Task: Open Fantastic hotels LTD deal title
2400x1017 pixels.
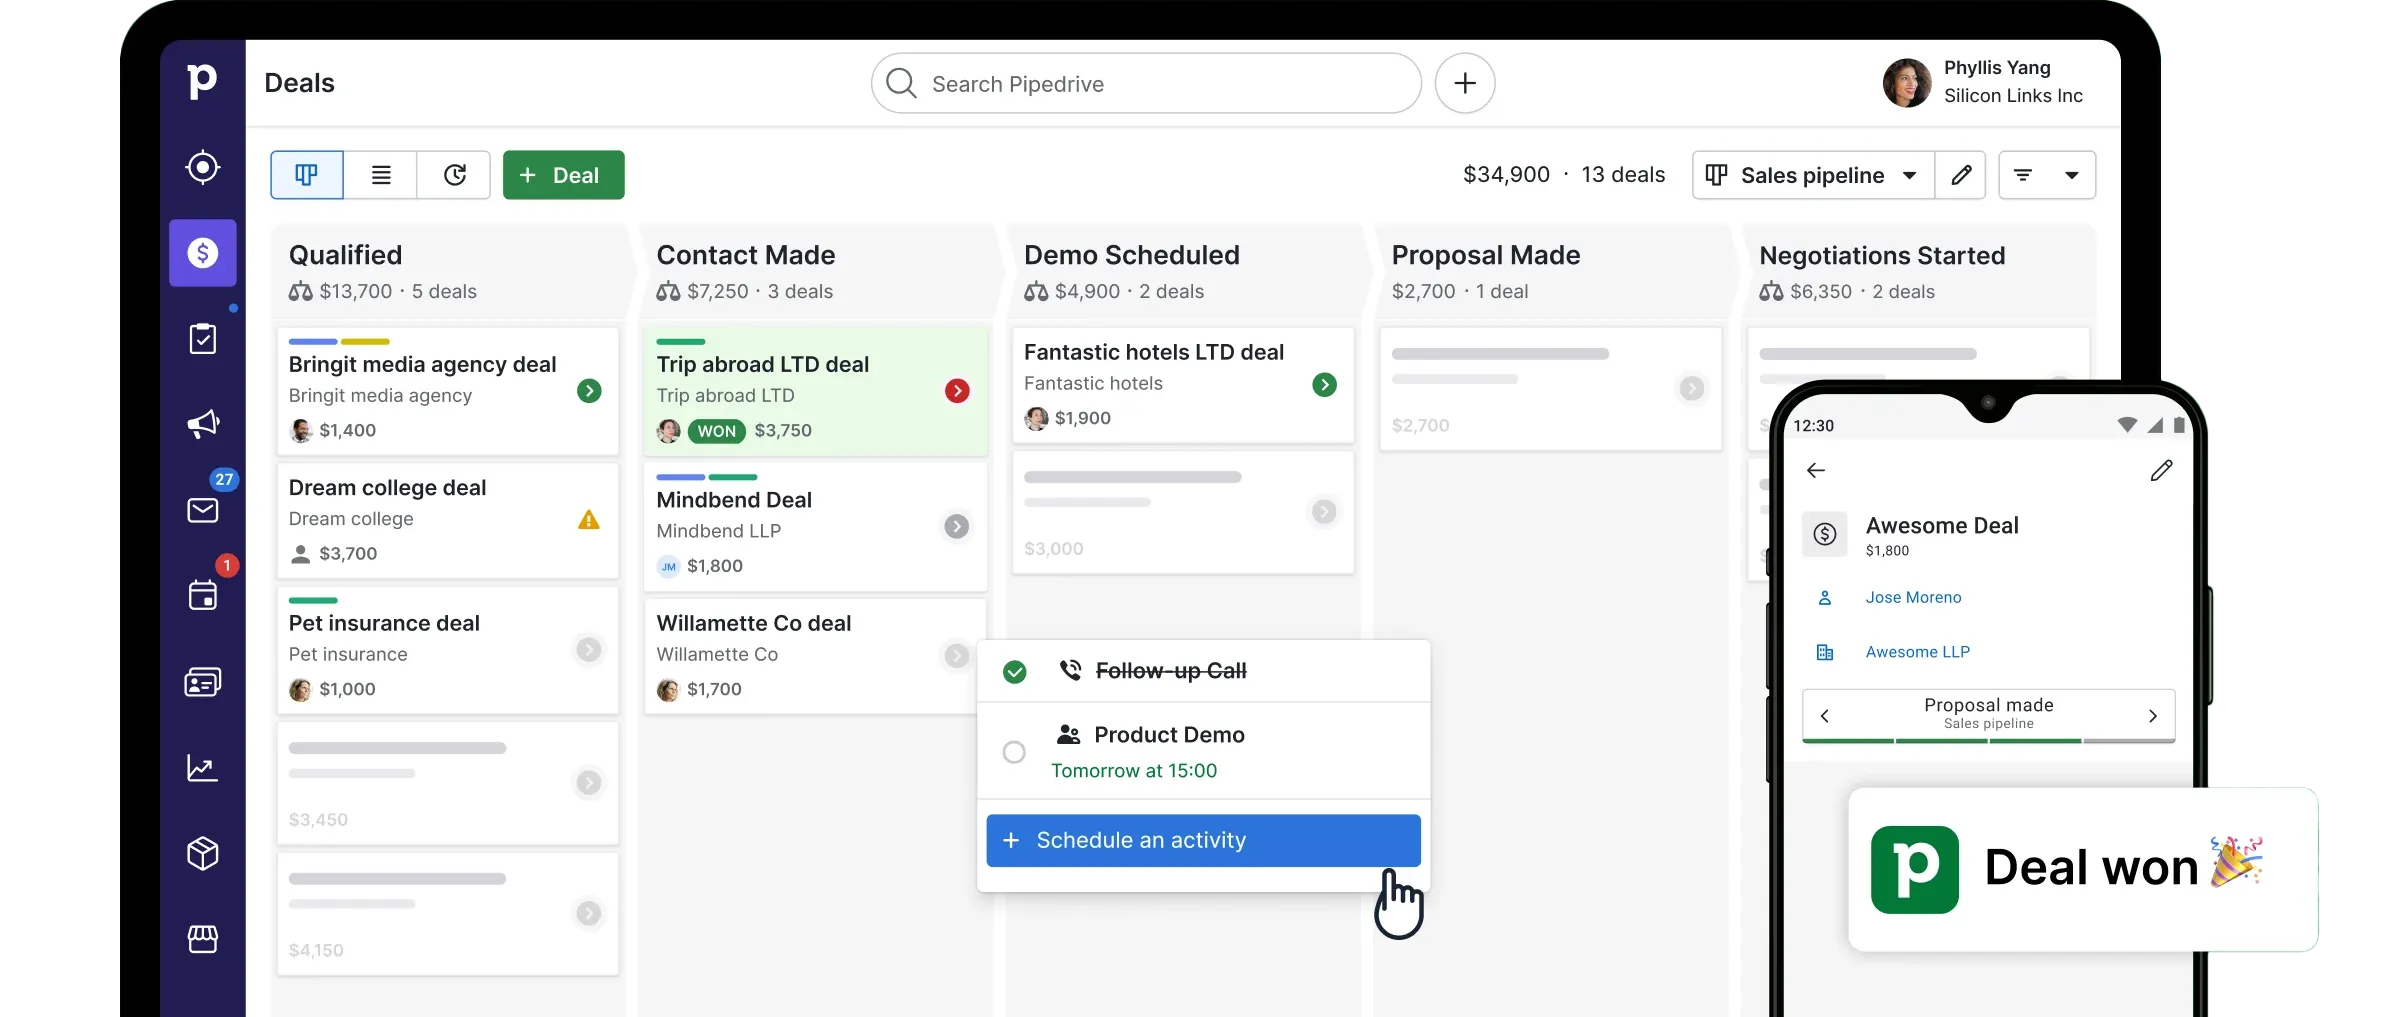Action: (1154, 352)
